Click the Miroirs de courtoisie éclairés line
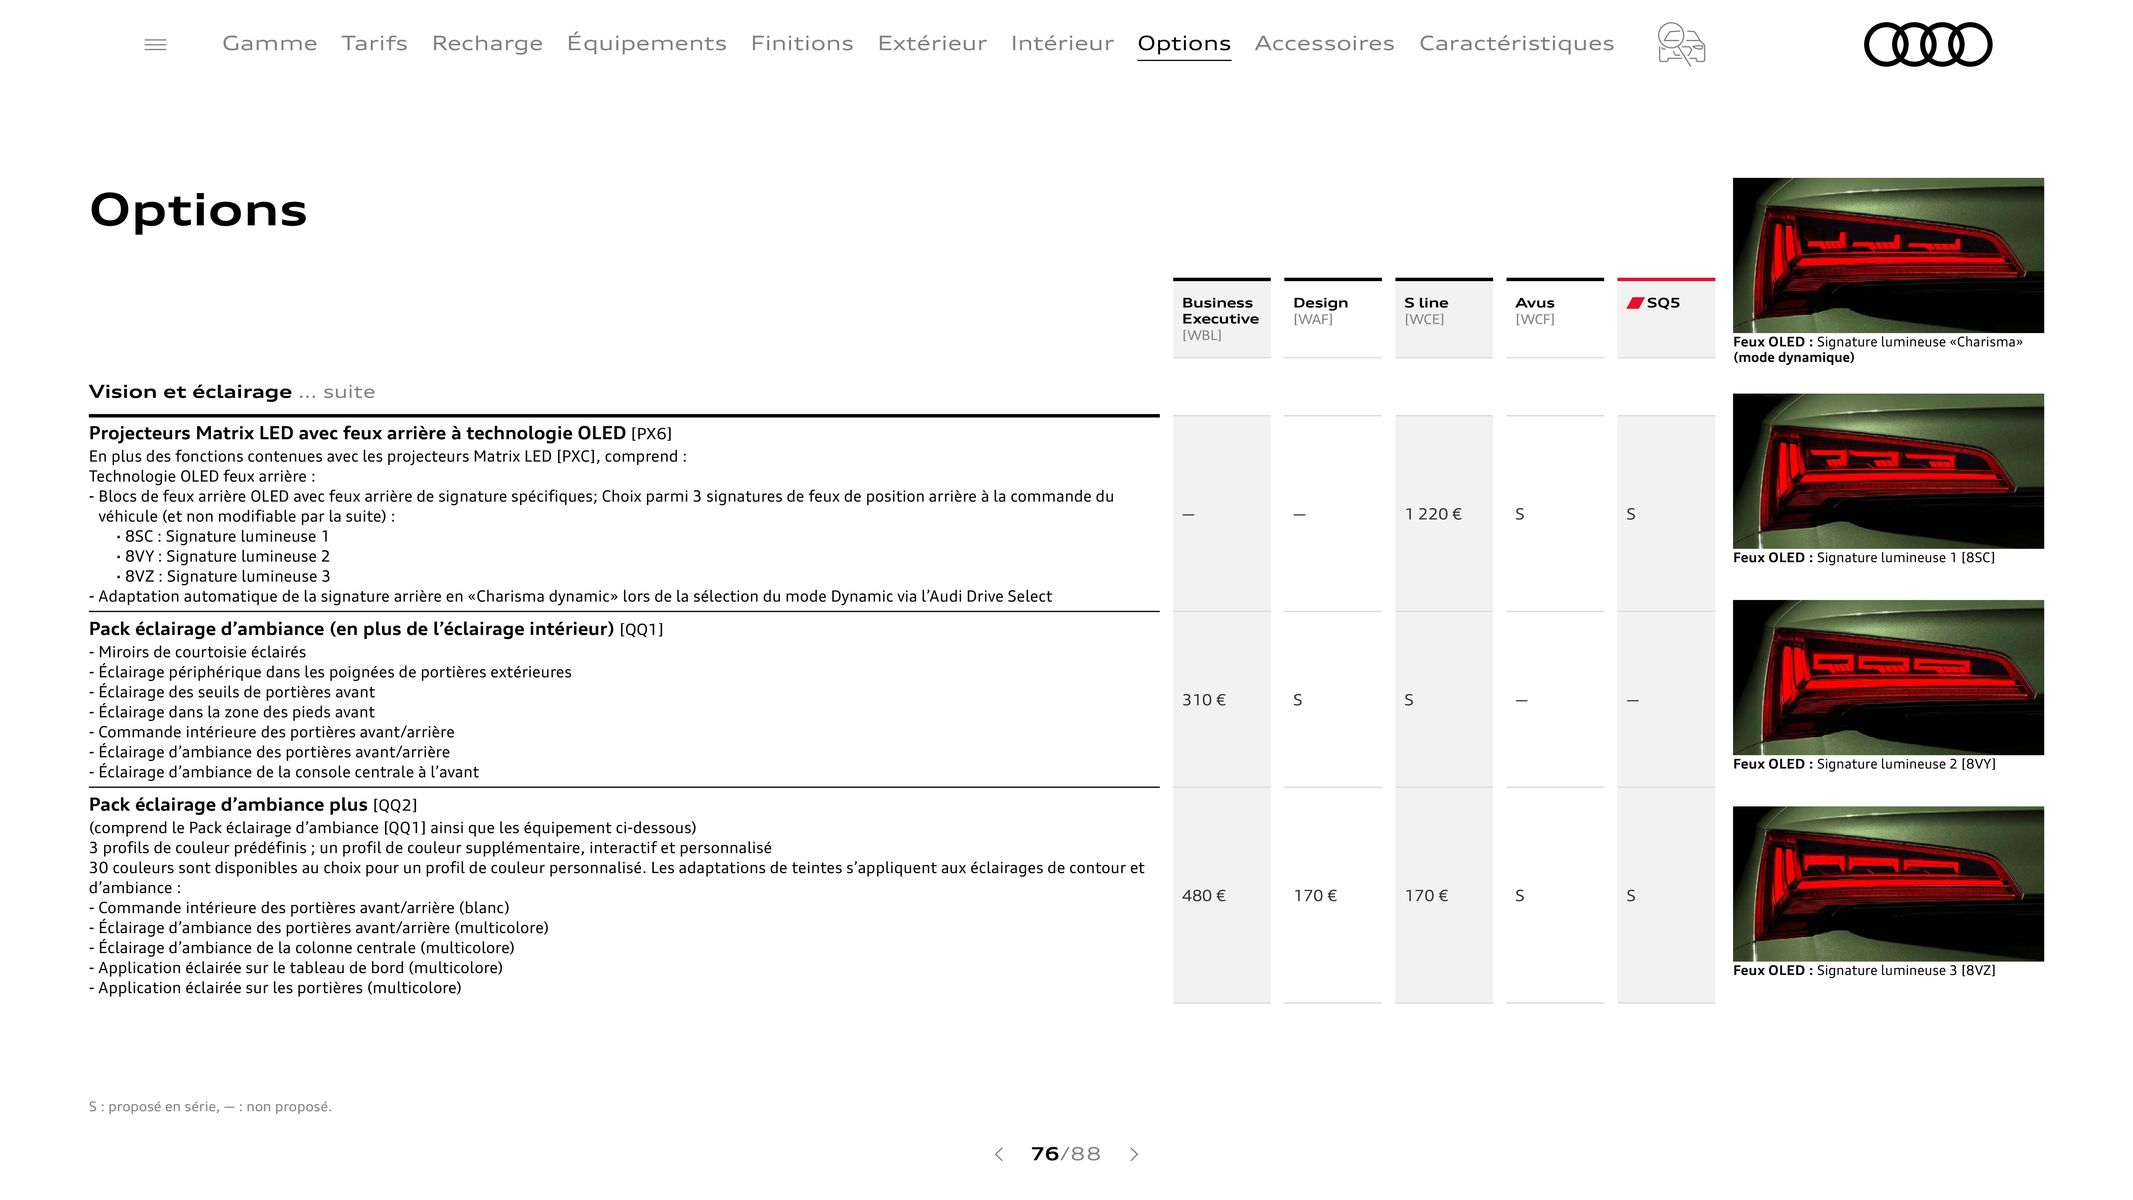 point(198,652)
